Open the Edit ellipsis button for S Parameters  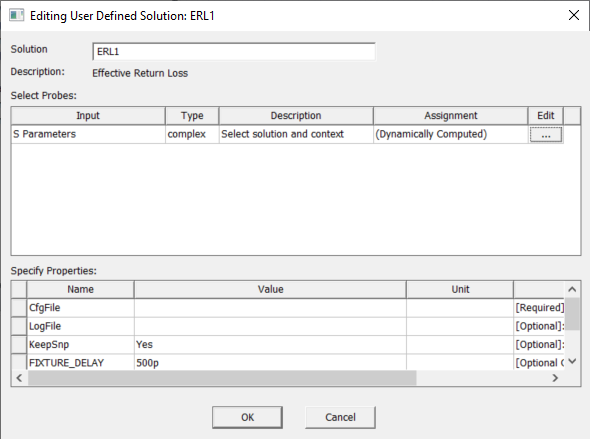546,135
